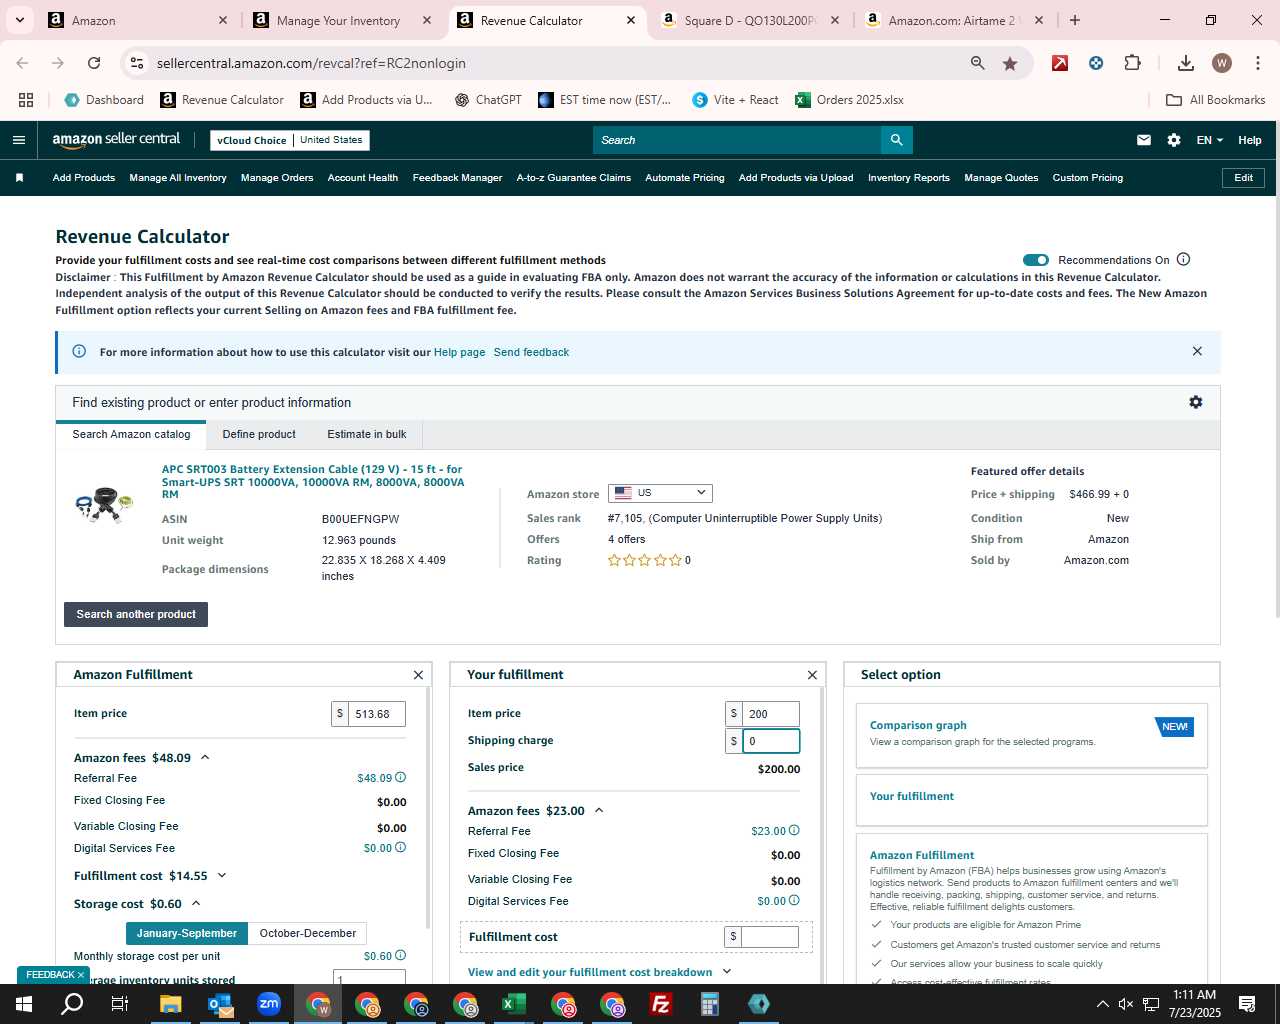Click the product thumbnail image

click(105, 505)
